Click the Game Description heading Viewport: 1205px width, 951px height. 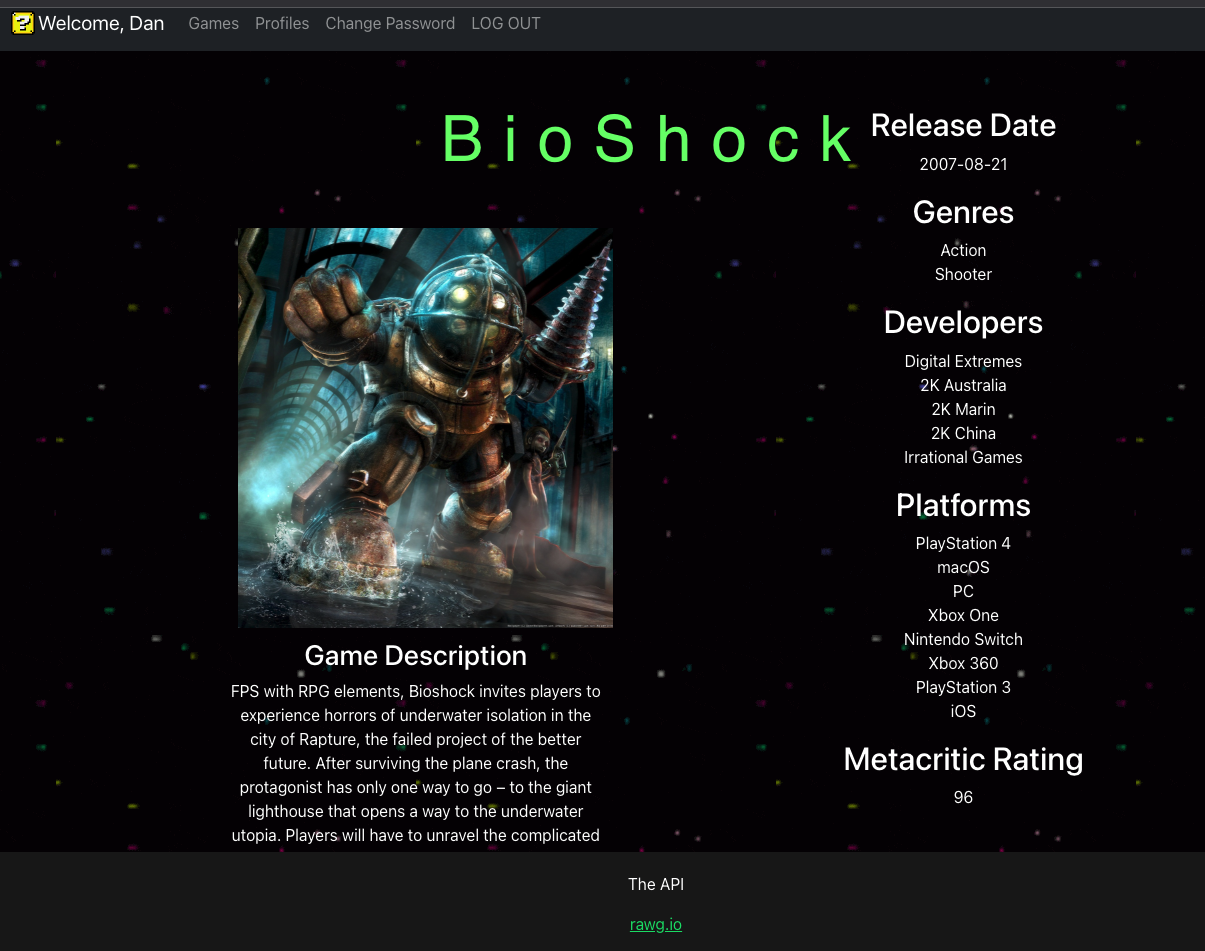pos(415,655)
